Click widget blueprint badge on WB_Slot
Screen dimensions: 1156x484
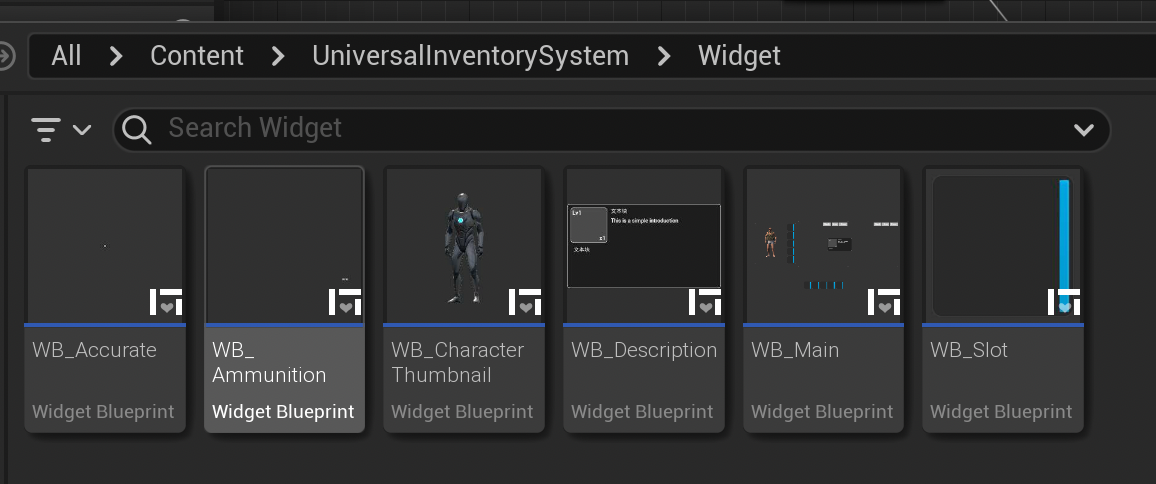pyautogui.click(x=1064, y=301)
